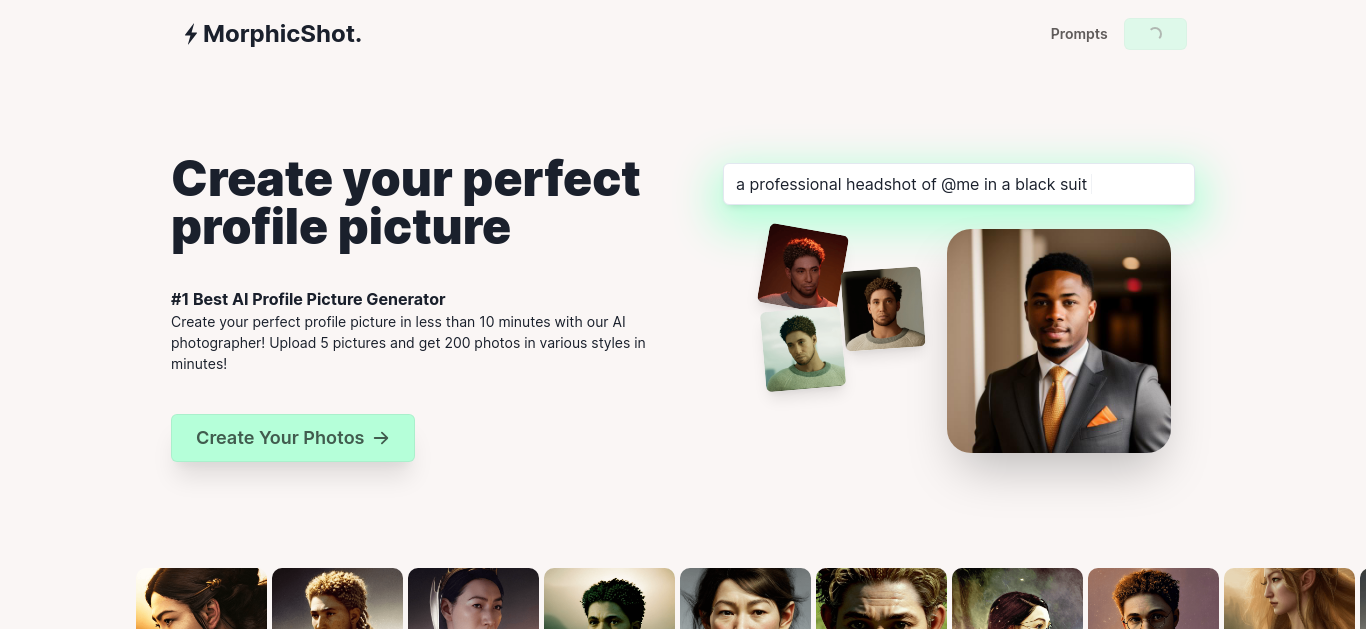This screenshot has width=1366, height=629.
Task: Open gallery image of blond man on green background
Action: (881, 598)
